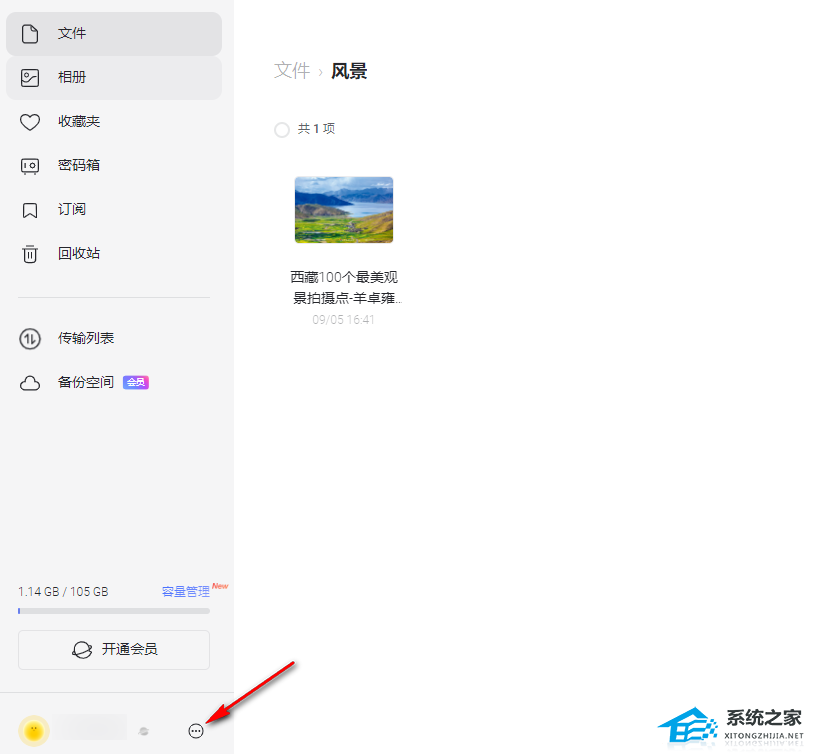The image size is (819, 754).
Task: Click the storage usage progress bar
Action: 113,610
